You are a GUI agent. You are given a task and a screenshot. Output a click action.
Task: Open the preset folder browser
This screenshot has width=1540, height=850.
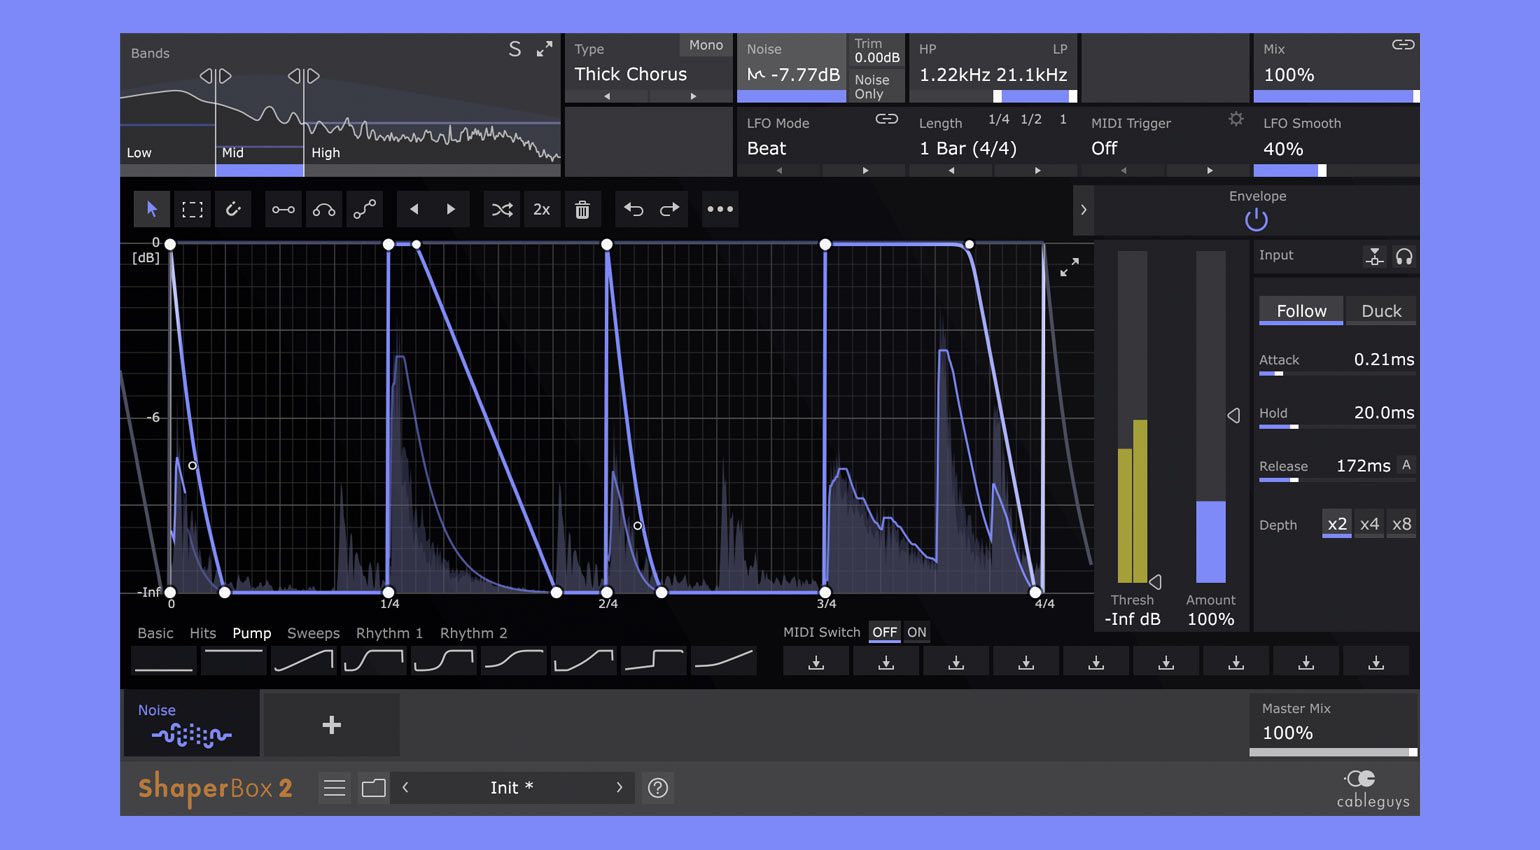[374, 788]
